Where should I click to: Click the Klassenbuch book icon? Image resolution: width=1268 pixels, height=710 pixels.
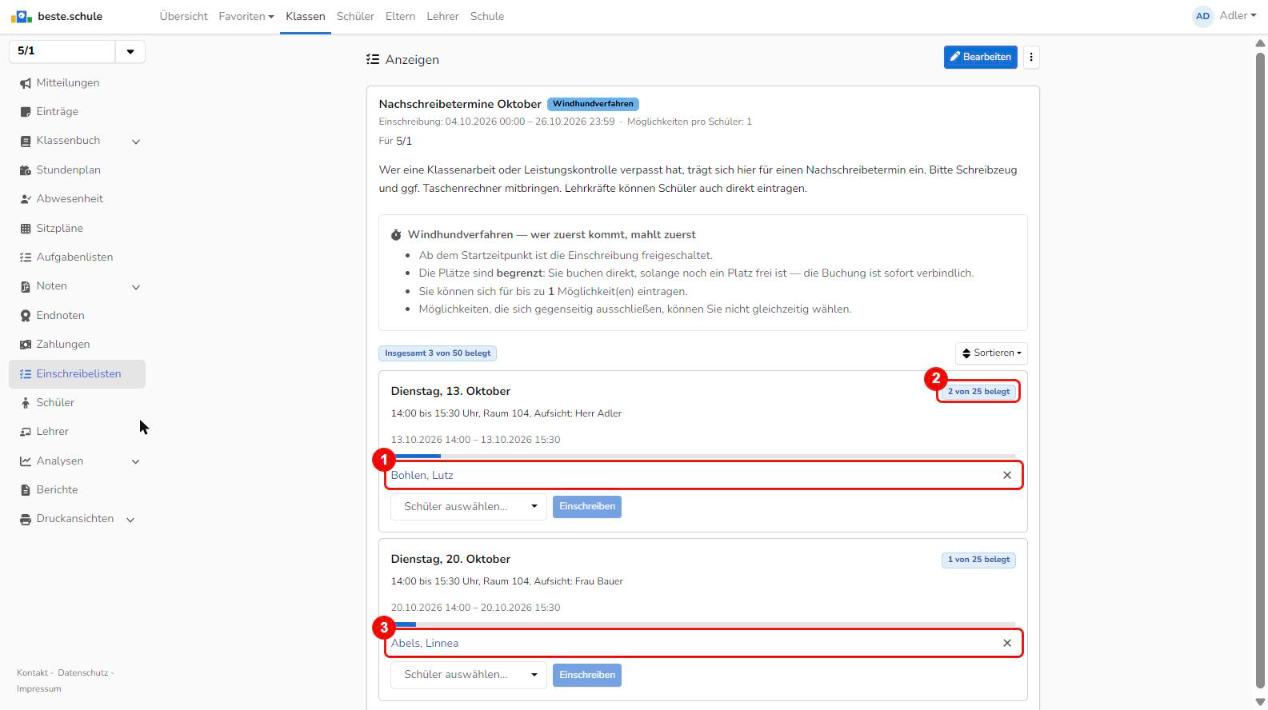pos(24,140)
